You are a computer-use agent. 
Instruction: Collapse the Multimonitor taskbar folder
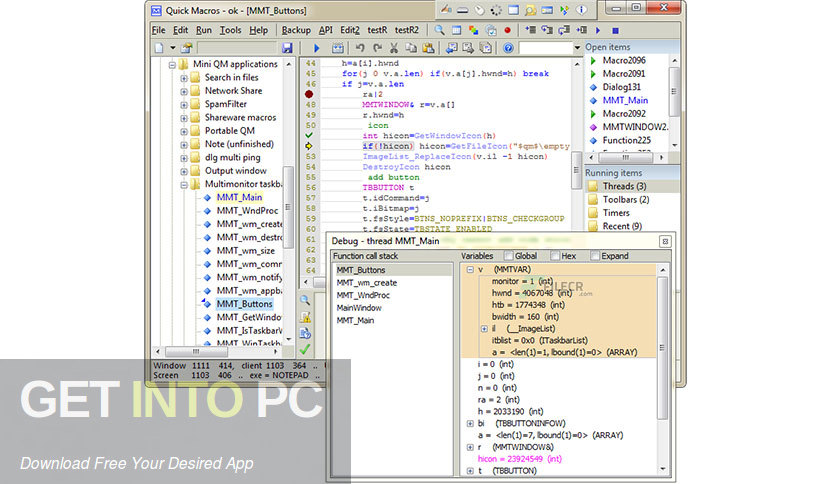click(183, 184)
